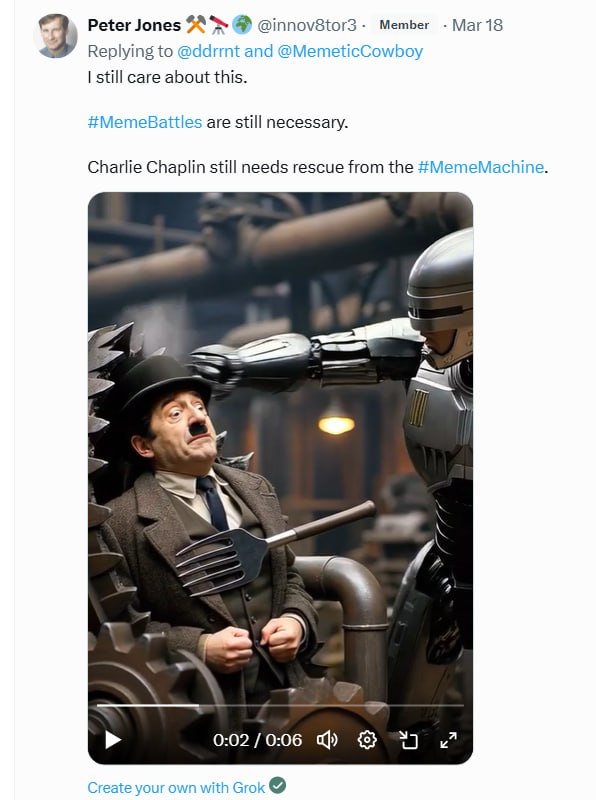Open the Peter Jones display name
Viewport: 596px width, 800px height.
(134, 25)
